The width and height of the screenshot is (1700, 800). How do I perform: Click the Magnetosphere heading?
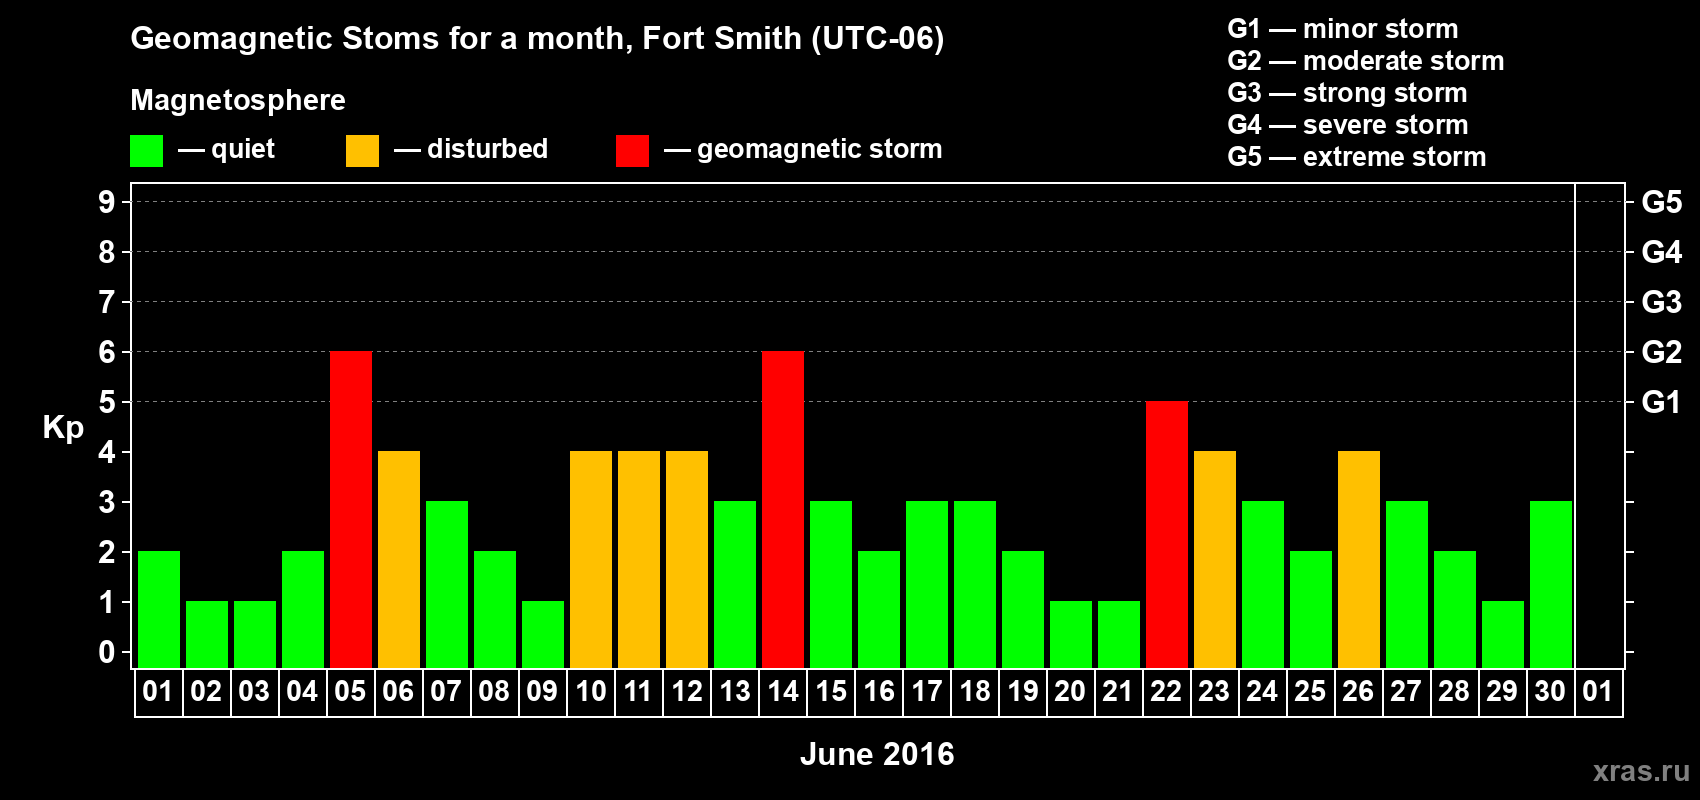[238, 101]
